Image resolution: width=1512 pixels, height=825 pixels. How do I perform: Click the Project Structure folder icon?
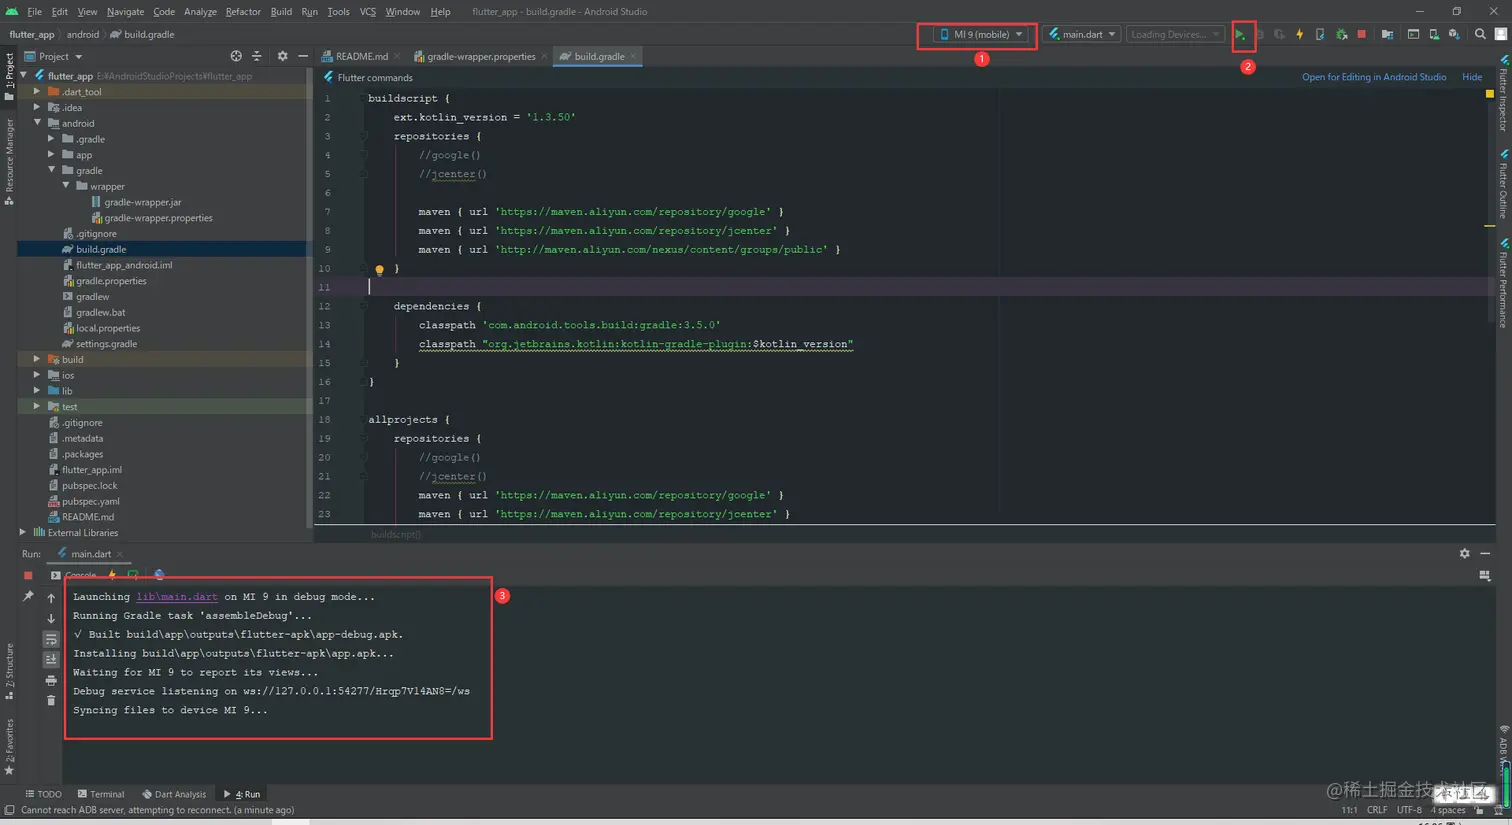click(1387, 35)
